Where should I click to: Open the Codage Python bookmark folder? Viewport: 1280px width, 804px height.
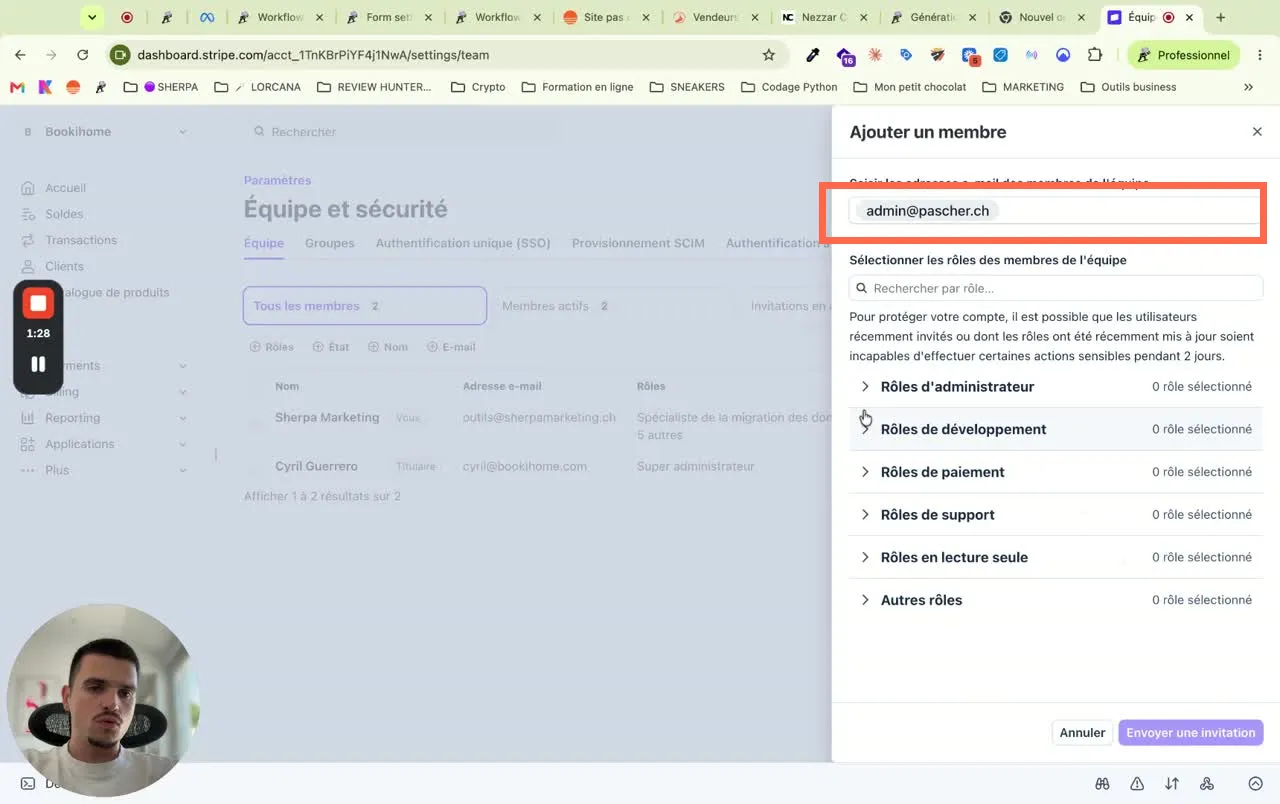tap(789, 87)
